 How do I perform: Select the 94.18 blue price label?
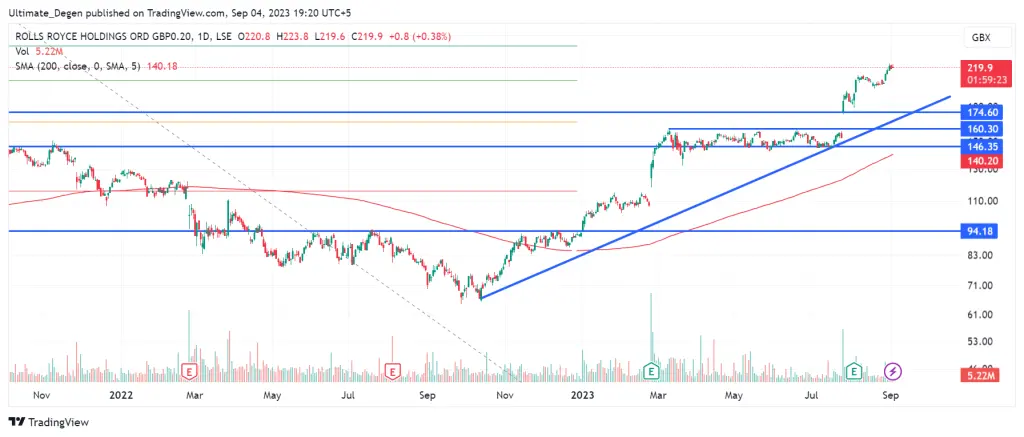point(978,231)
